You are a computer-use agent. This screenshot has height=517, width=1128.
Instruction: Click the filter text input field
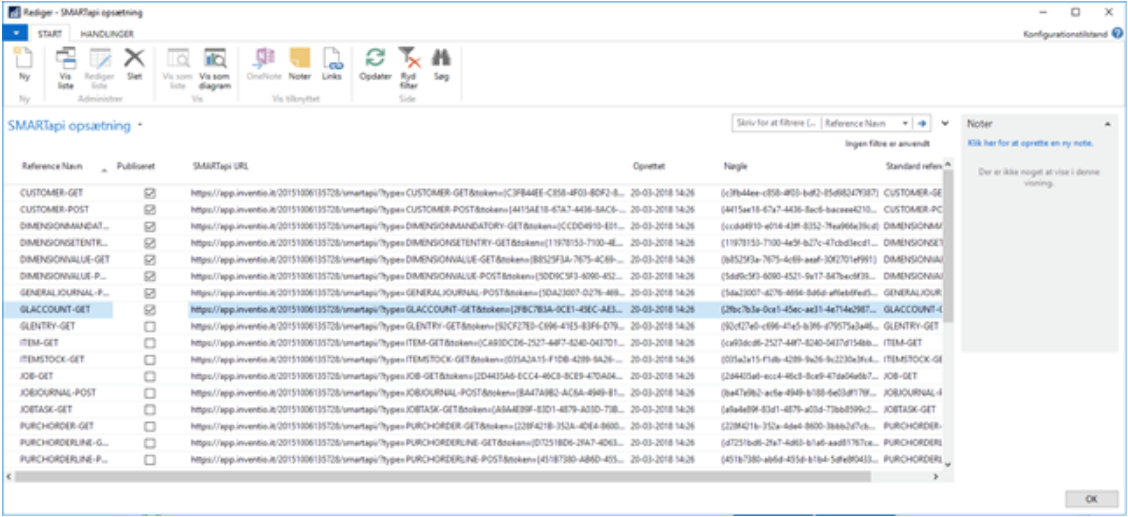(x=776, y=123)
